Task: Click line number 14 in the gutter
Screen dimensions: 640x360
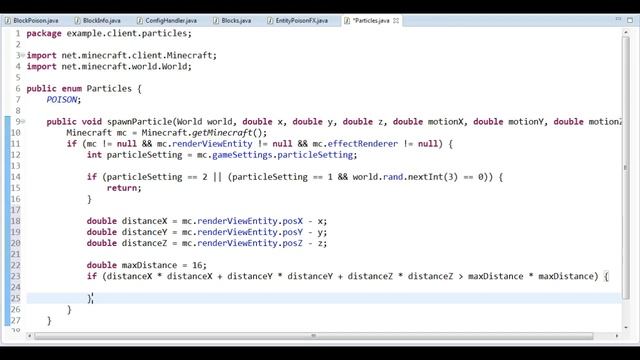Action: coord(16,176)
